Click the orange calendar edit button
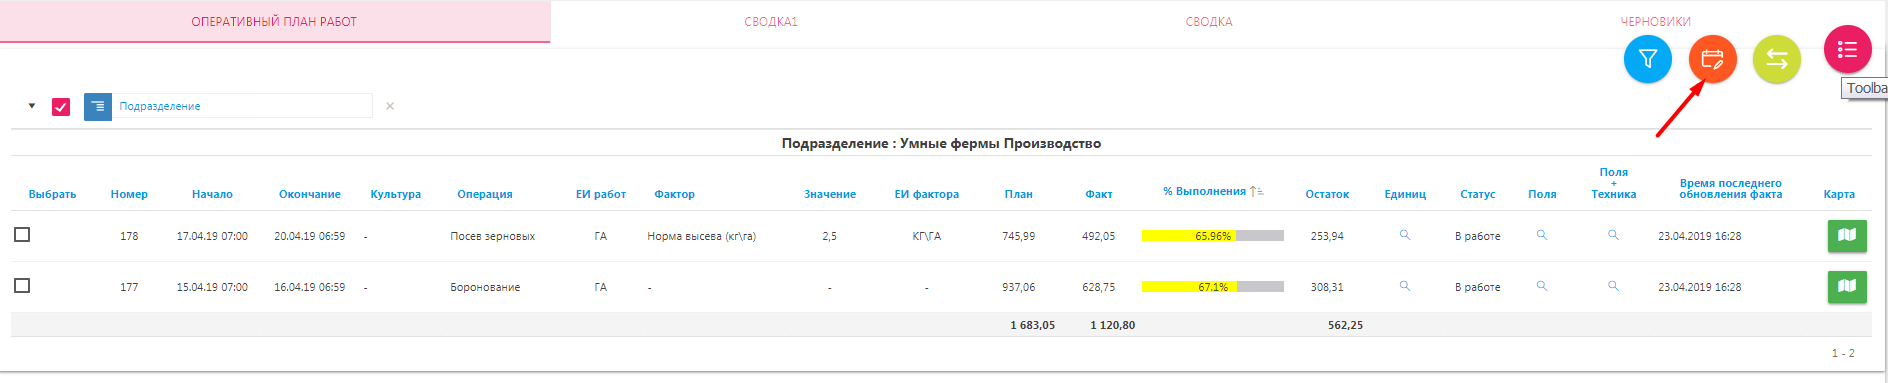Image resolution: width=1888 pixels, height=383 pixels. click(x=1713, y=59)
